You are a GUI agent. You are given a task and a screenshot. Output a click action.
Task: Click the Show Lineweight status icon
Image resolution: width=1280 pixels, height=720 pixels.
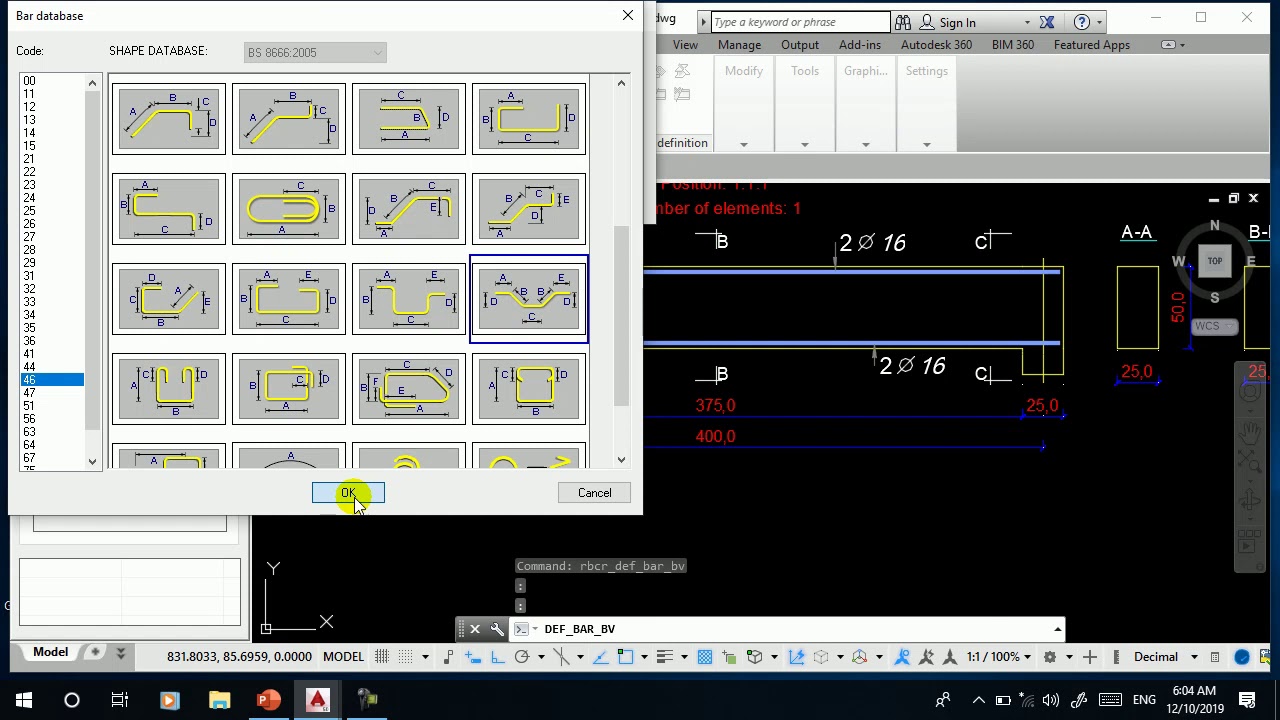(663, 657)
